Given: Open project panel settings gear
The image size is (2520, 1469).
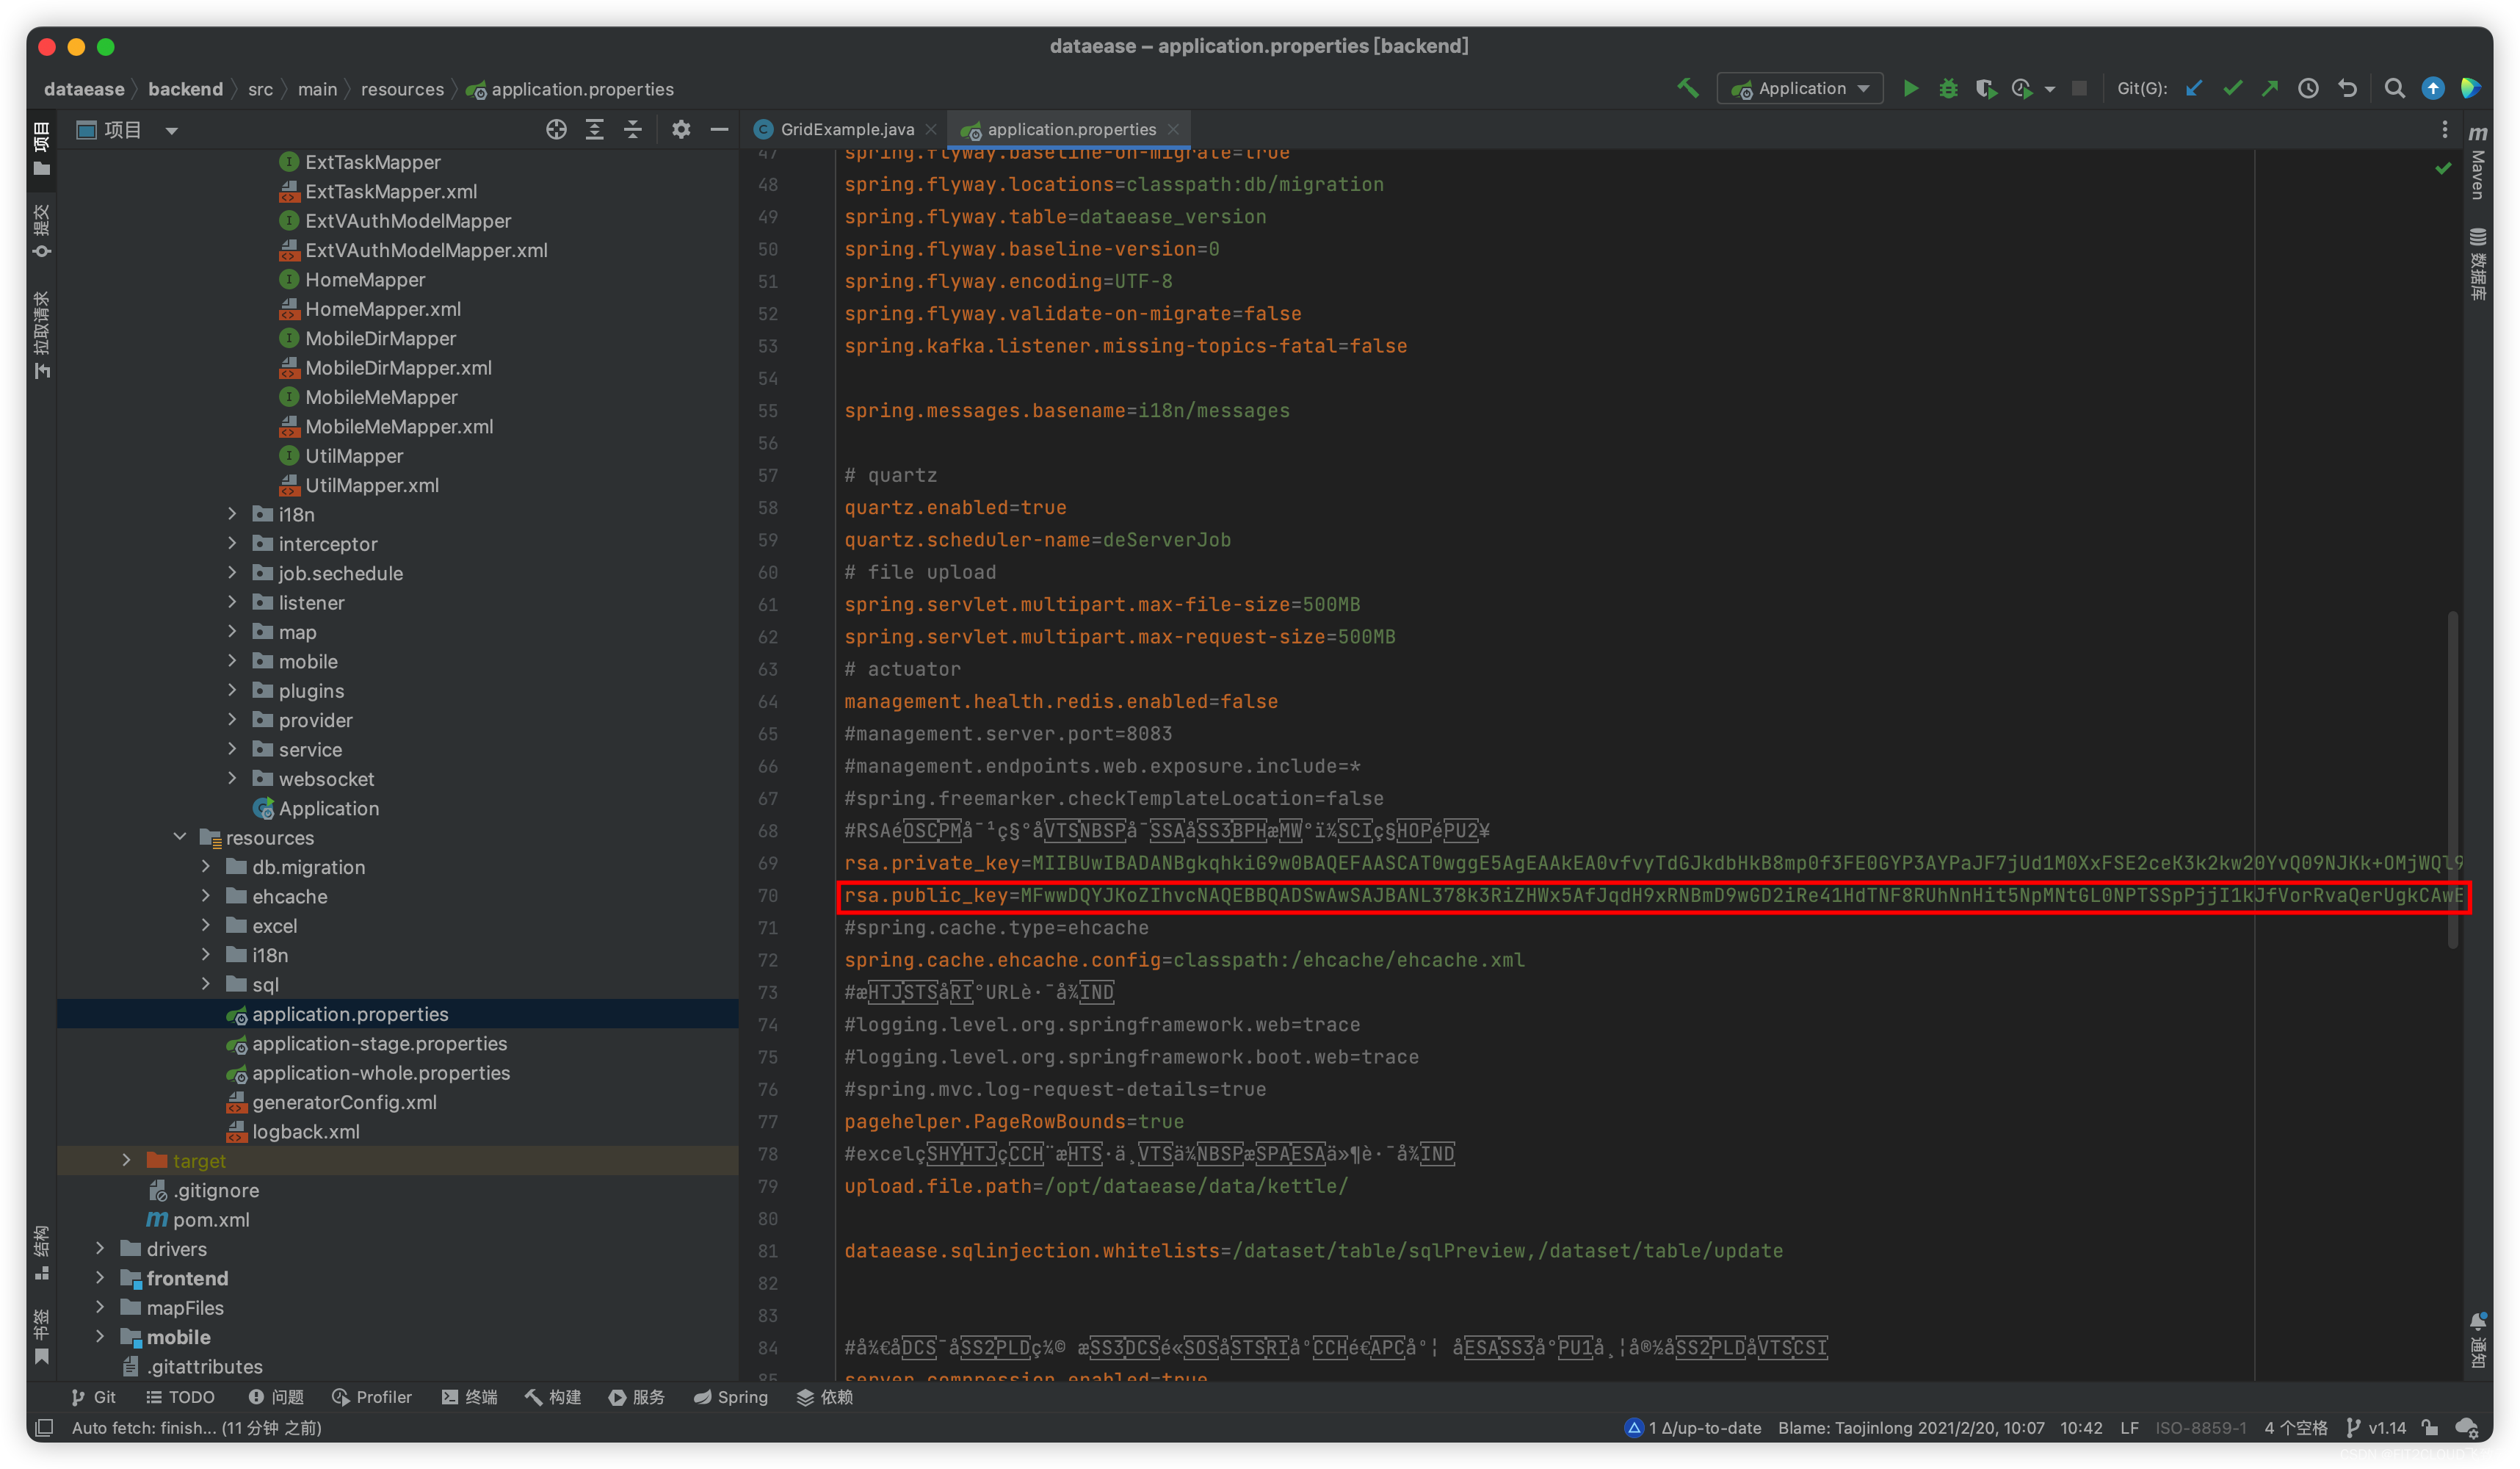Looking at the screenshot, I should [681, 130].
